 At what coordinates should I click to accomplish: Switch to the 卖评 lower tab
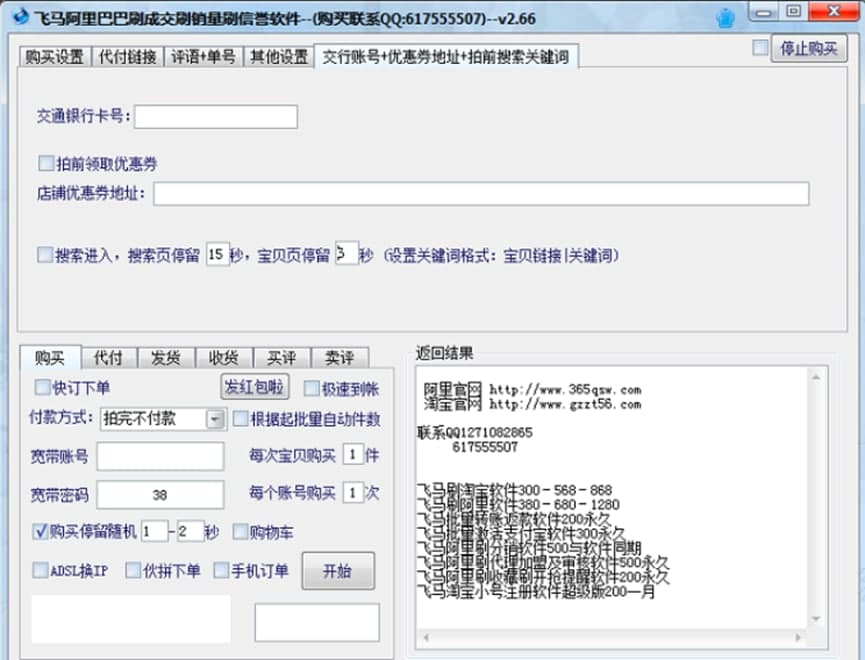coord(339,358)
